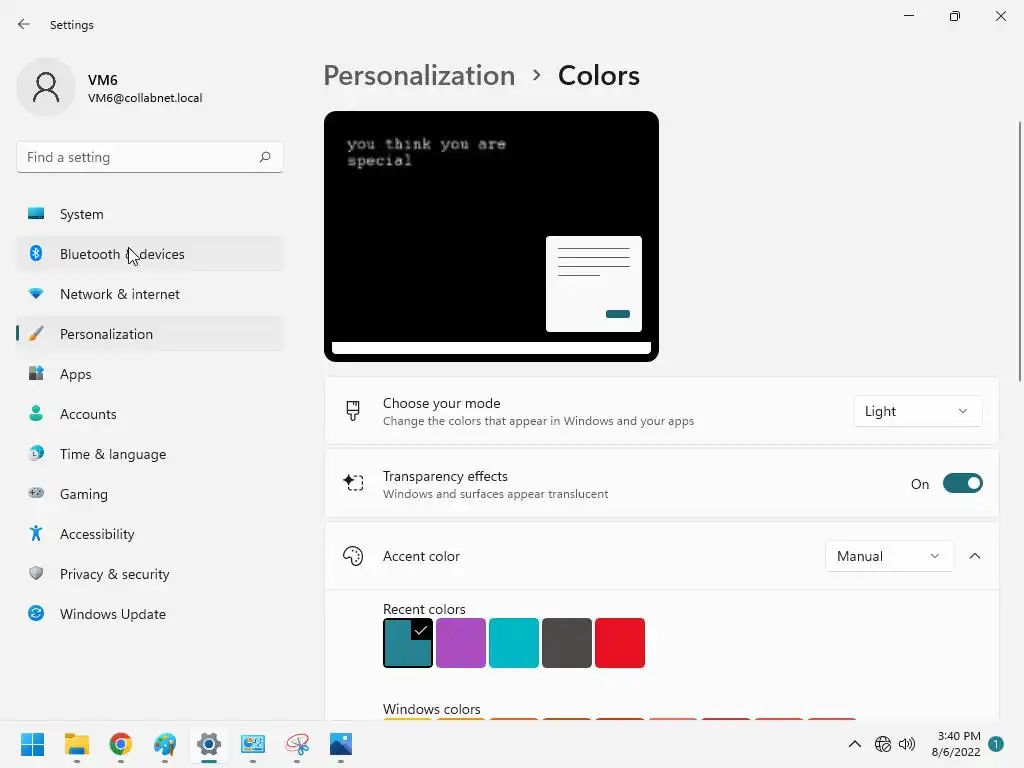Open the notification count badge

click(x=996, y=744)
